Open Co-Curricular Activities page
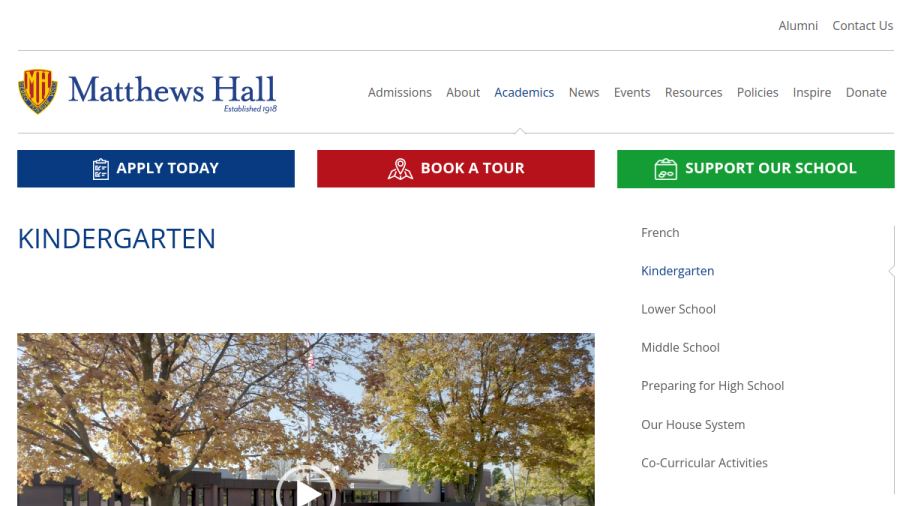Image resolution: width=900 pixels, height=506 pixels. point(704,462)
